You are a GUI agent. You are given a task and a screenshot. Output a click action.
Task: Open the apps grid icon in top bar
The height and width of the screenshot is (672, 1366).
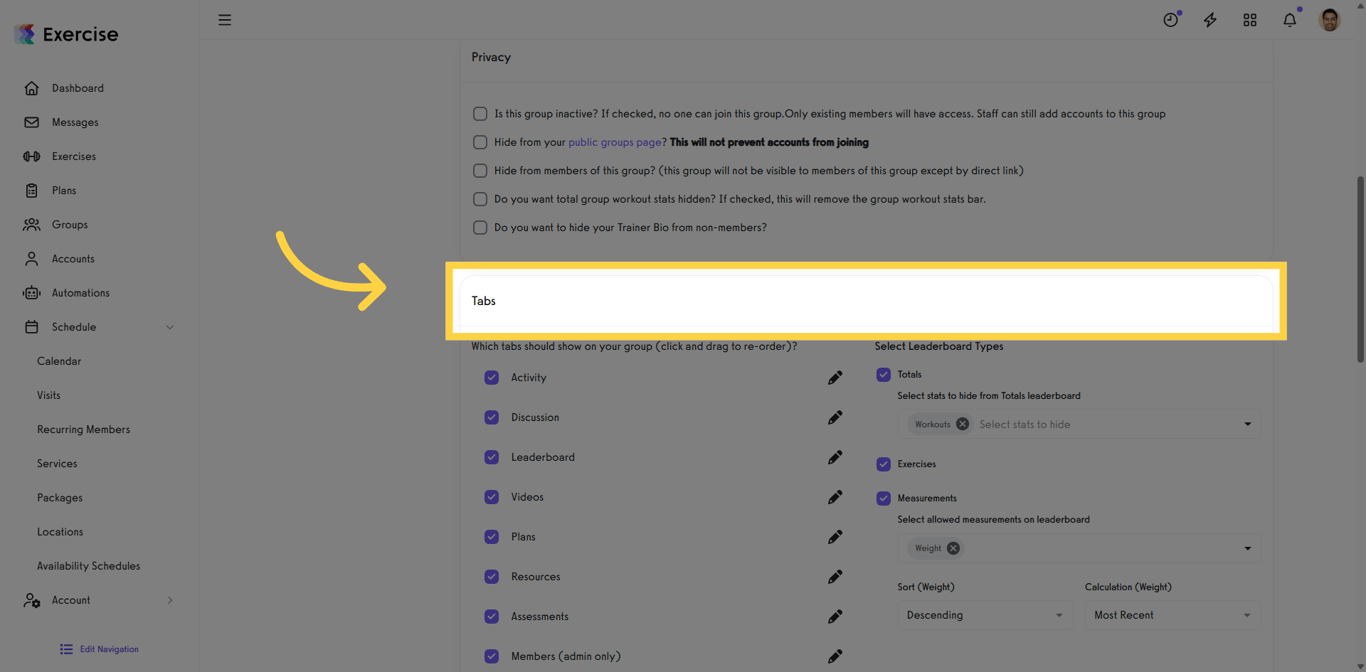coord(1249,19)
